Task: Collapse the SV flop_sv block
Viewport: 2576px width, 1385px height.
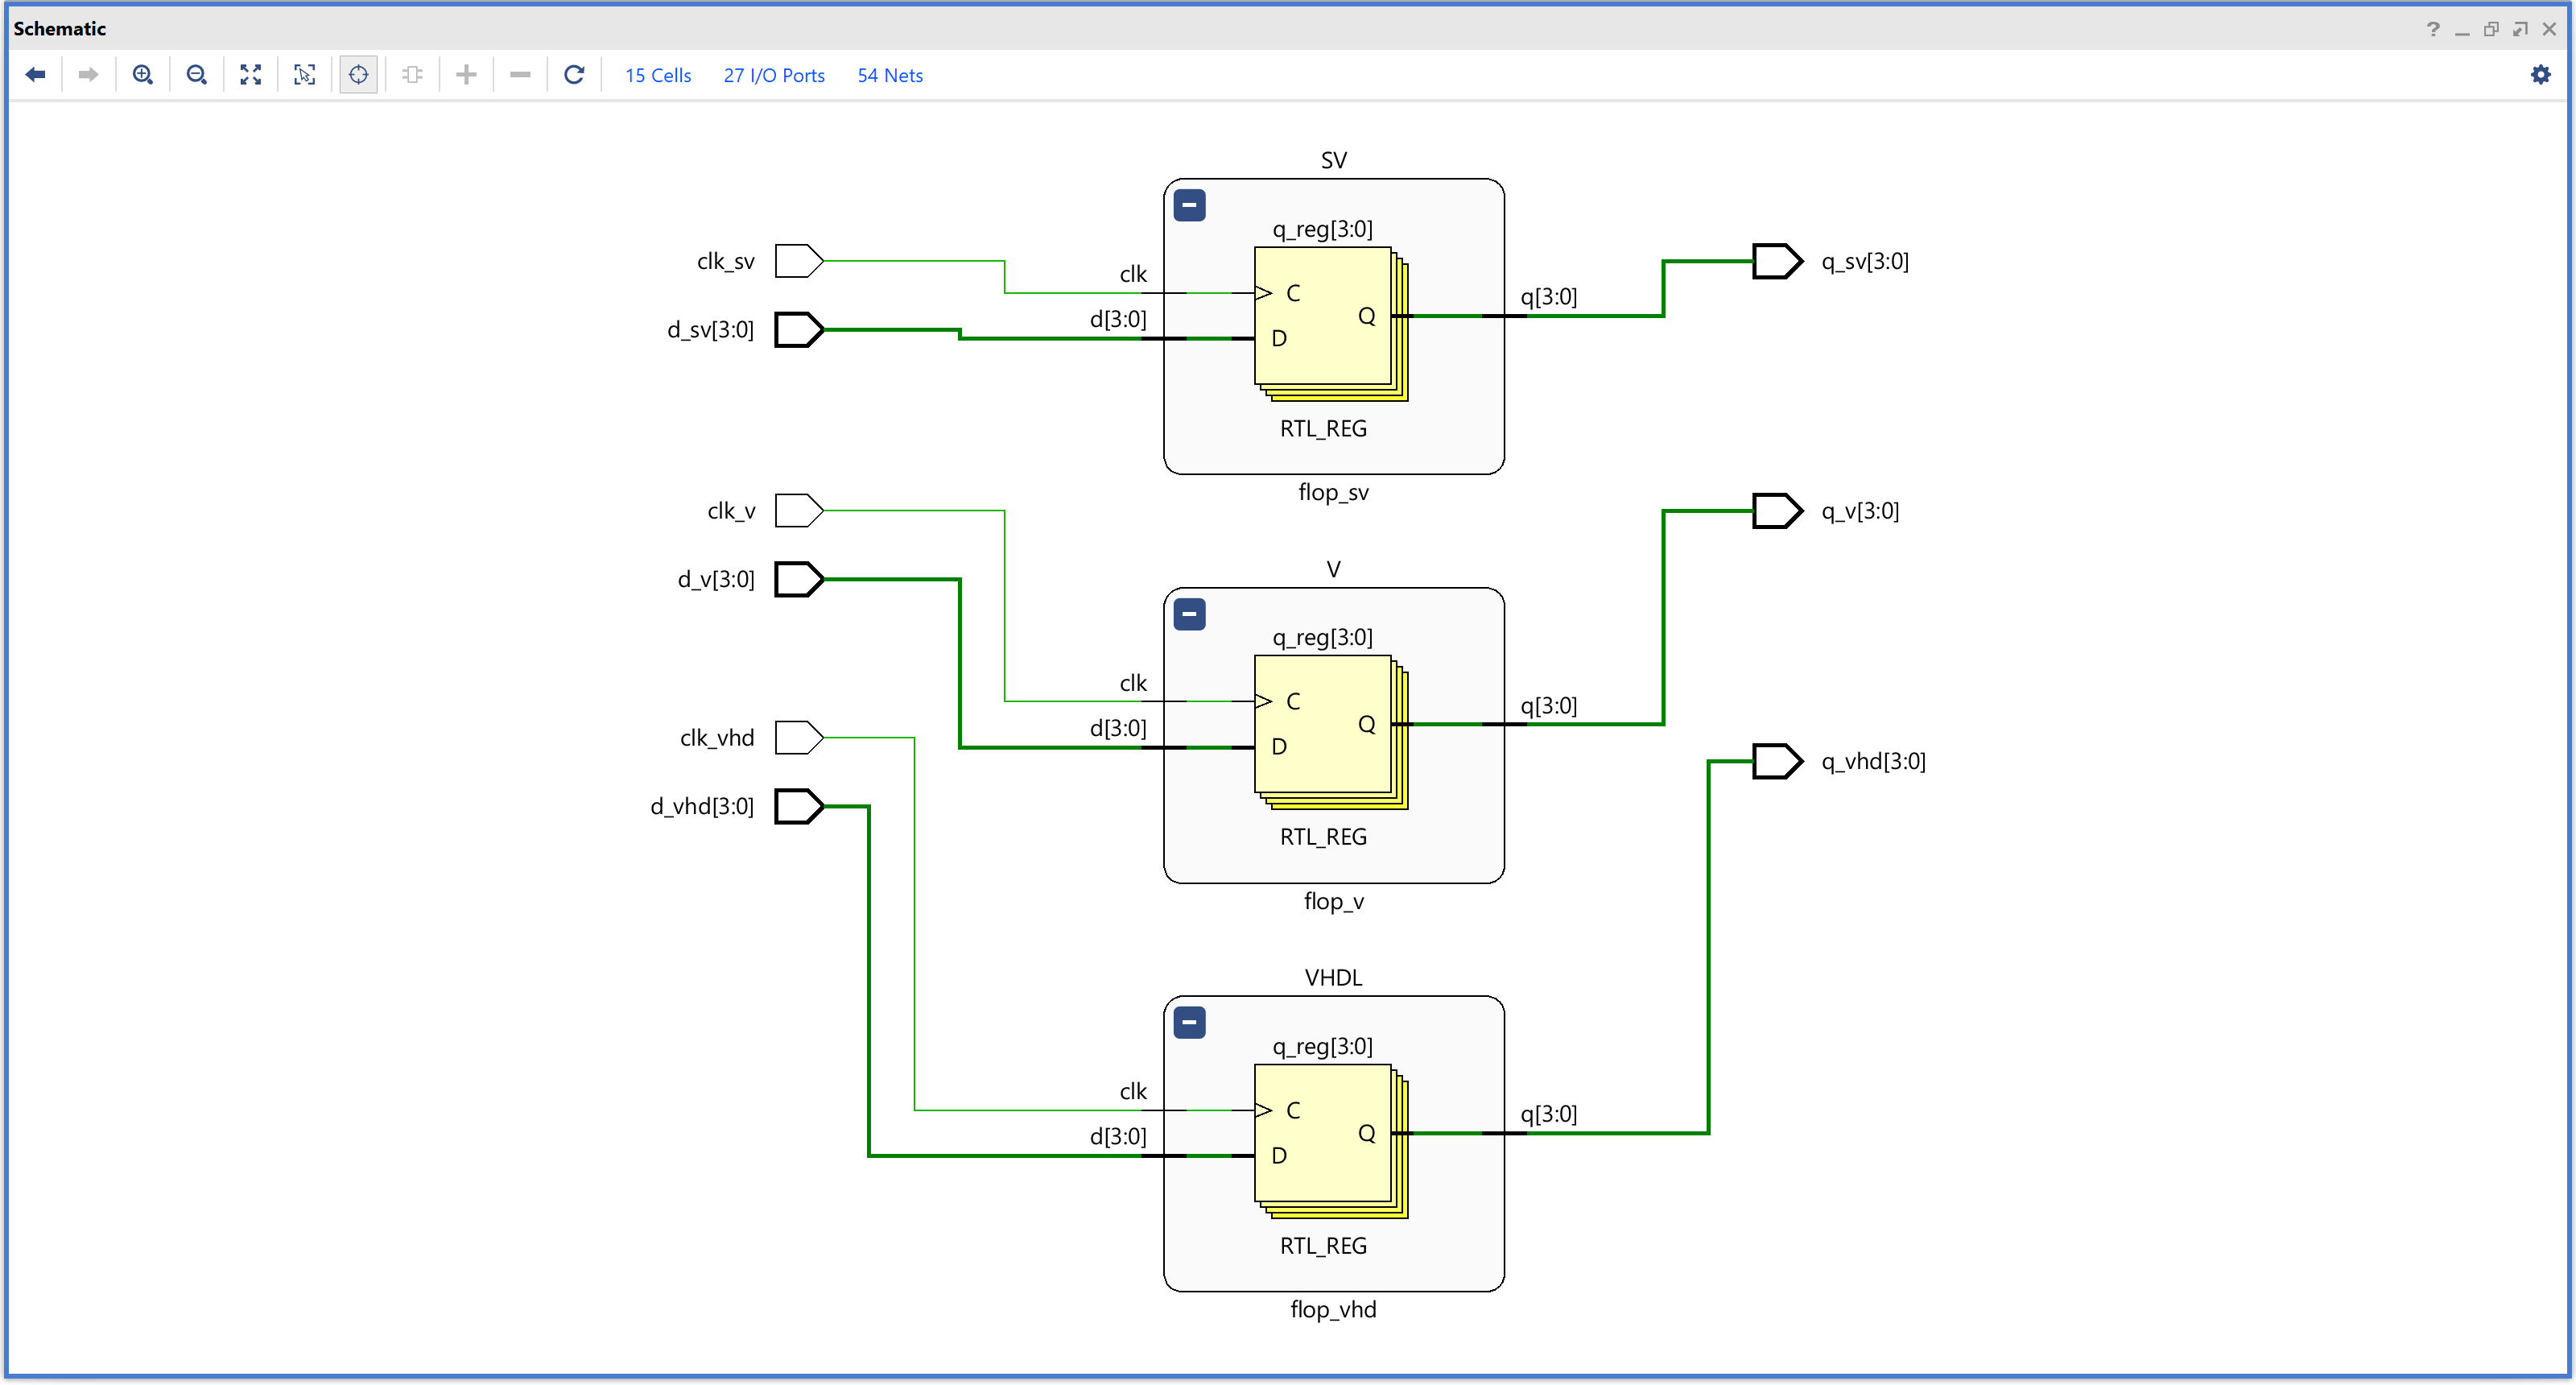Action: click(1189, 206)
